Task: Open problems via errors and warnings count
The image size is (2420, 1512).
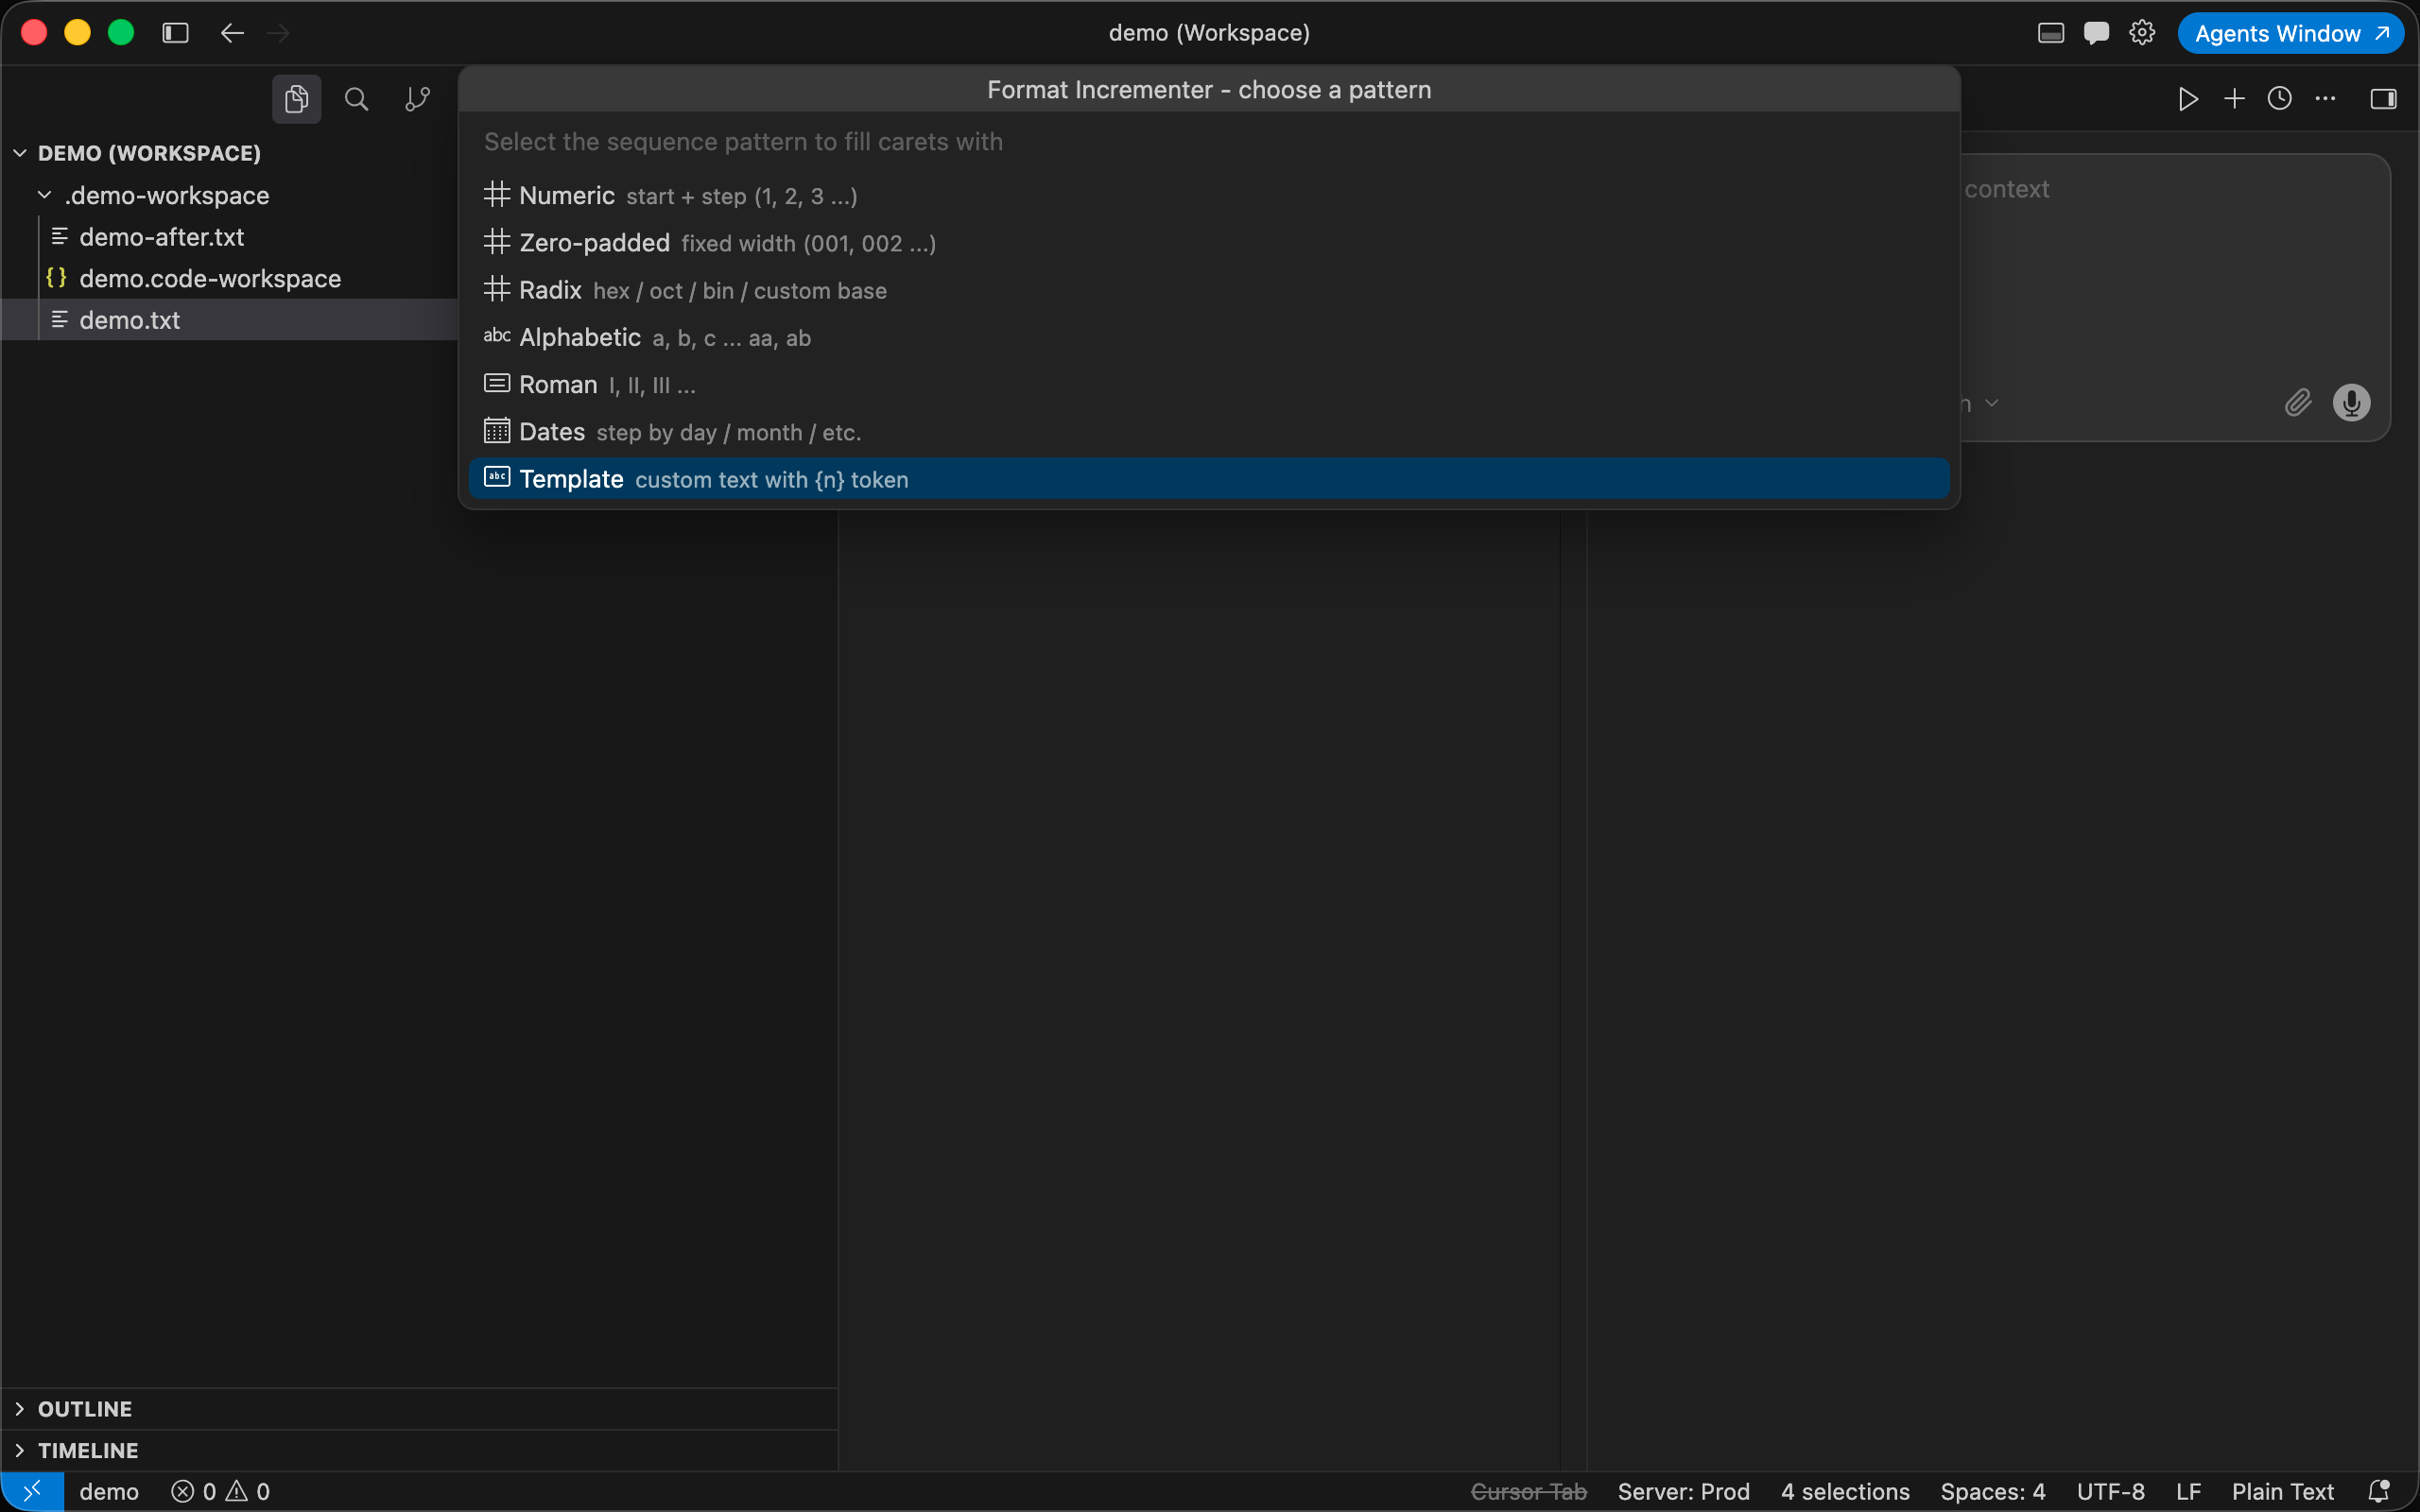Action: tap(220, 1491)
